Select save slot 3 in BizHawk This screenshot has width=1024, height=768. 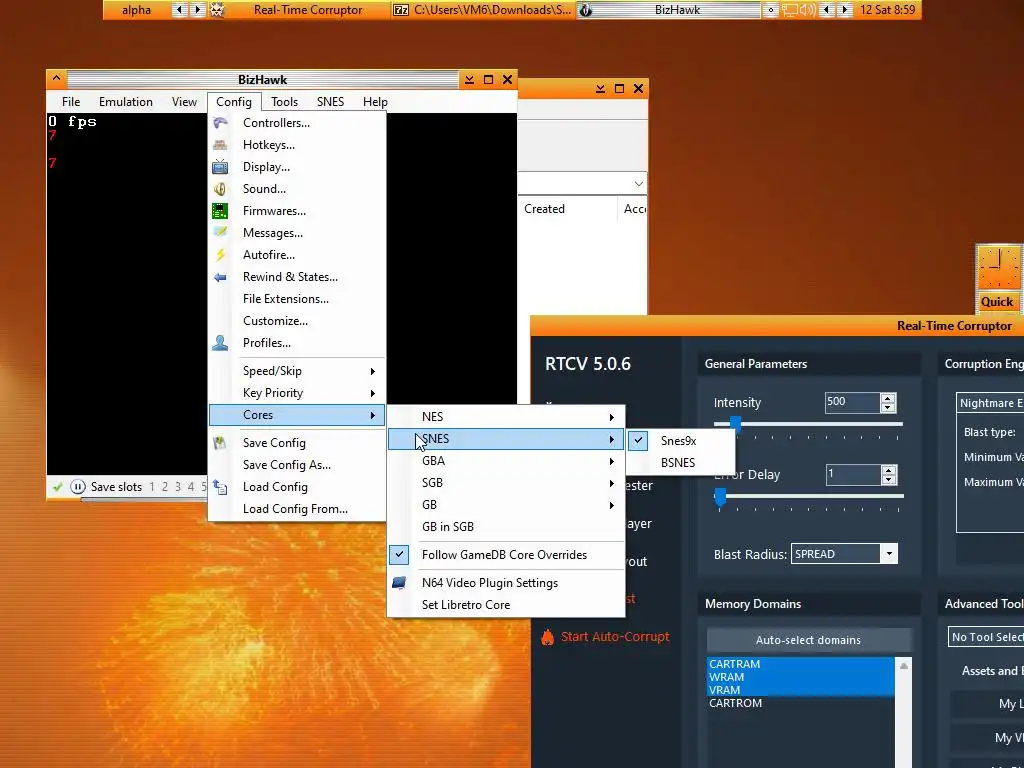coord(178,487)
